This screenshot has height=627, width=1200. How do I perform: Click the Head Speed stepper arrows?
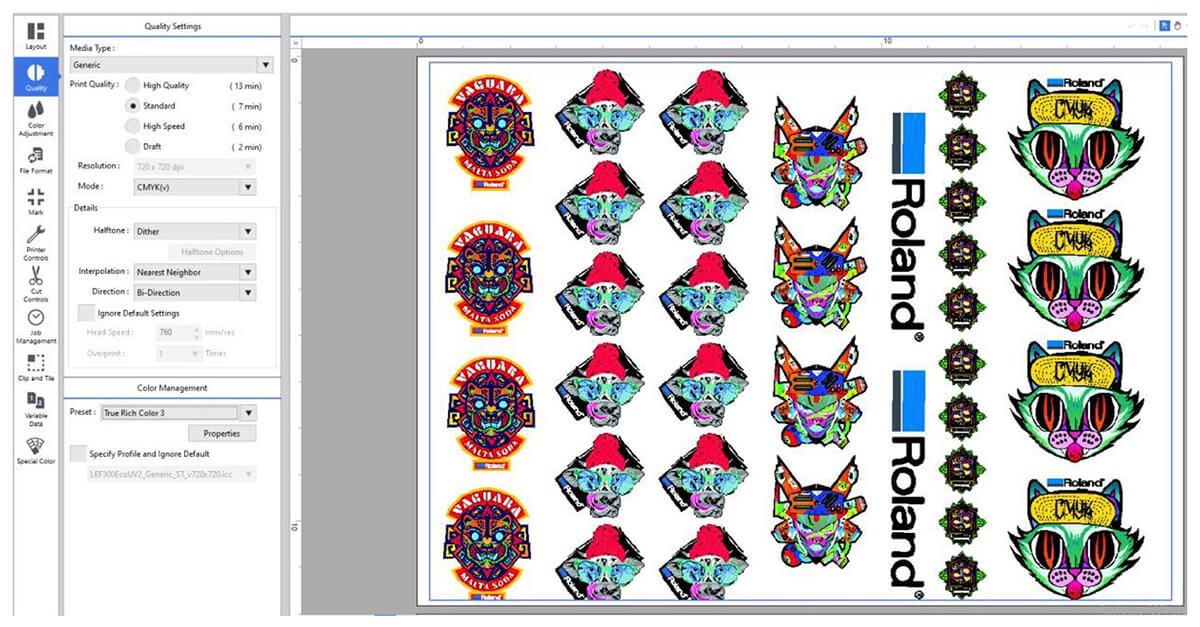(x=197, y=333)
